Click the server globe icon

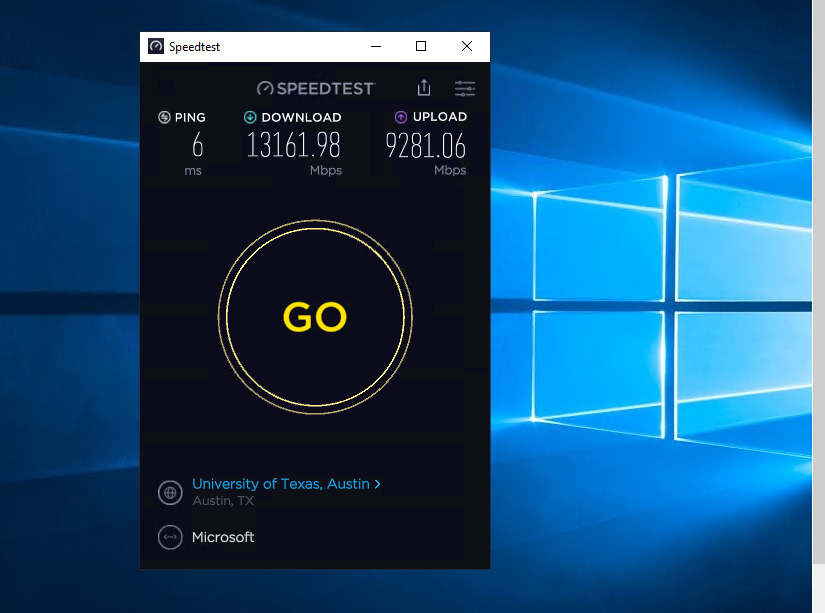coord(170,493)
